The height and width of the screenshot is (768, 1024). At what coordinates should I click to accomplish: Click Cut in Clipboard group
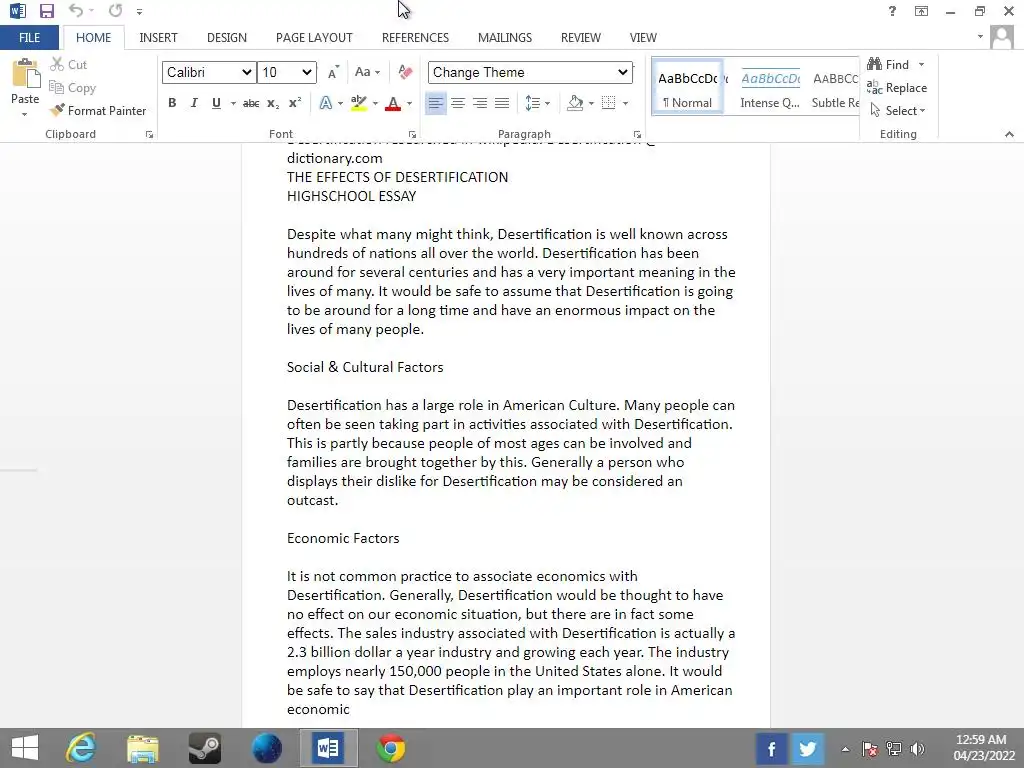coord(69,65)
